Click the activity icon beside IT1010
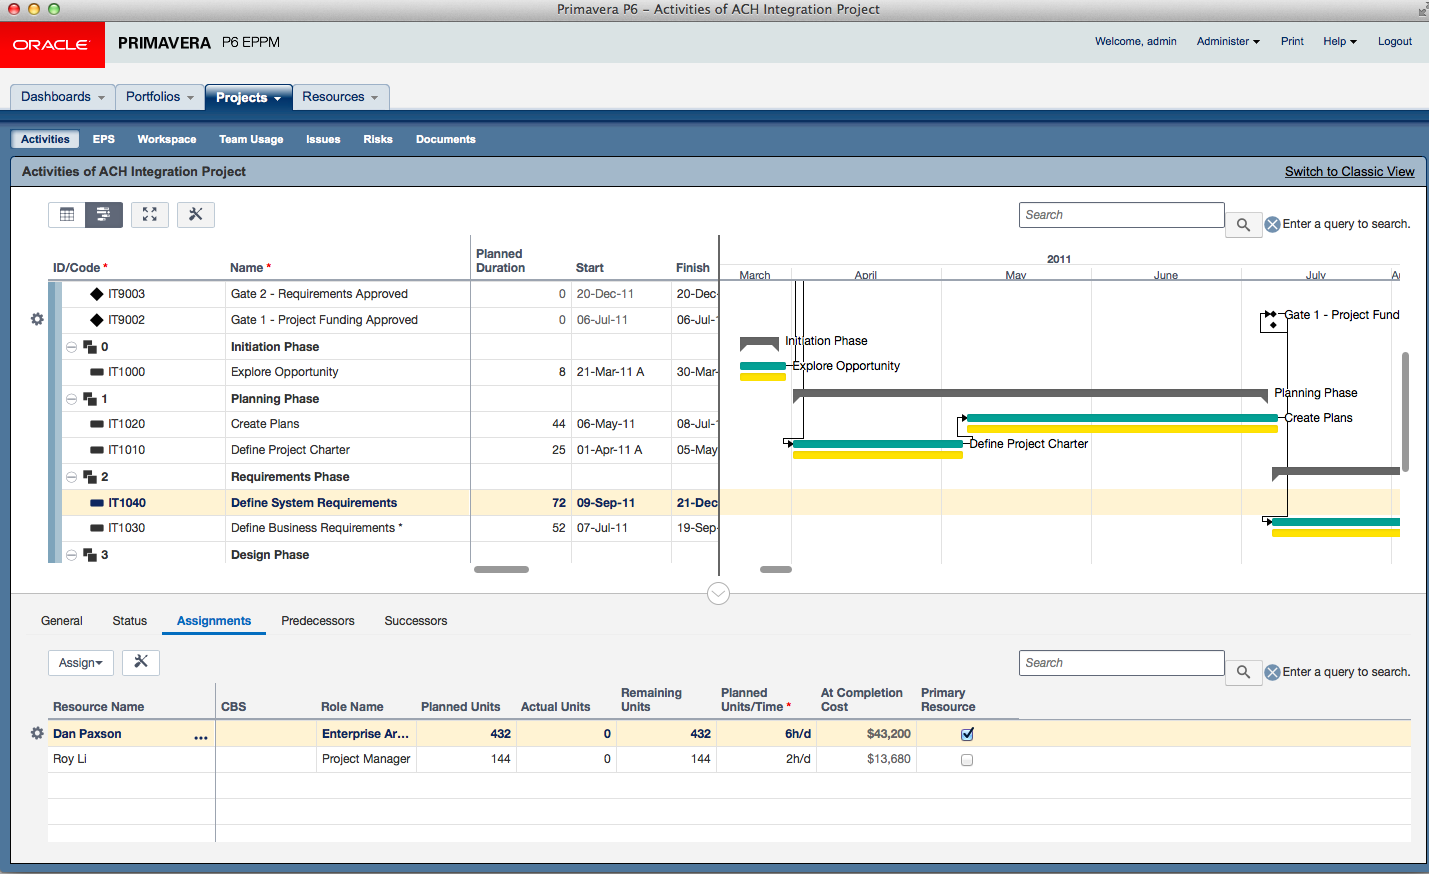Viewport: 1429px width, 874px height. tap(97, 450)
